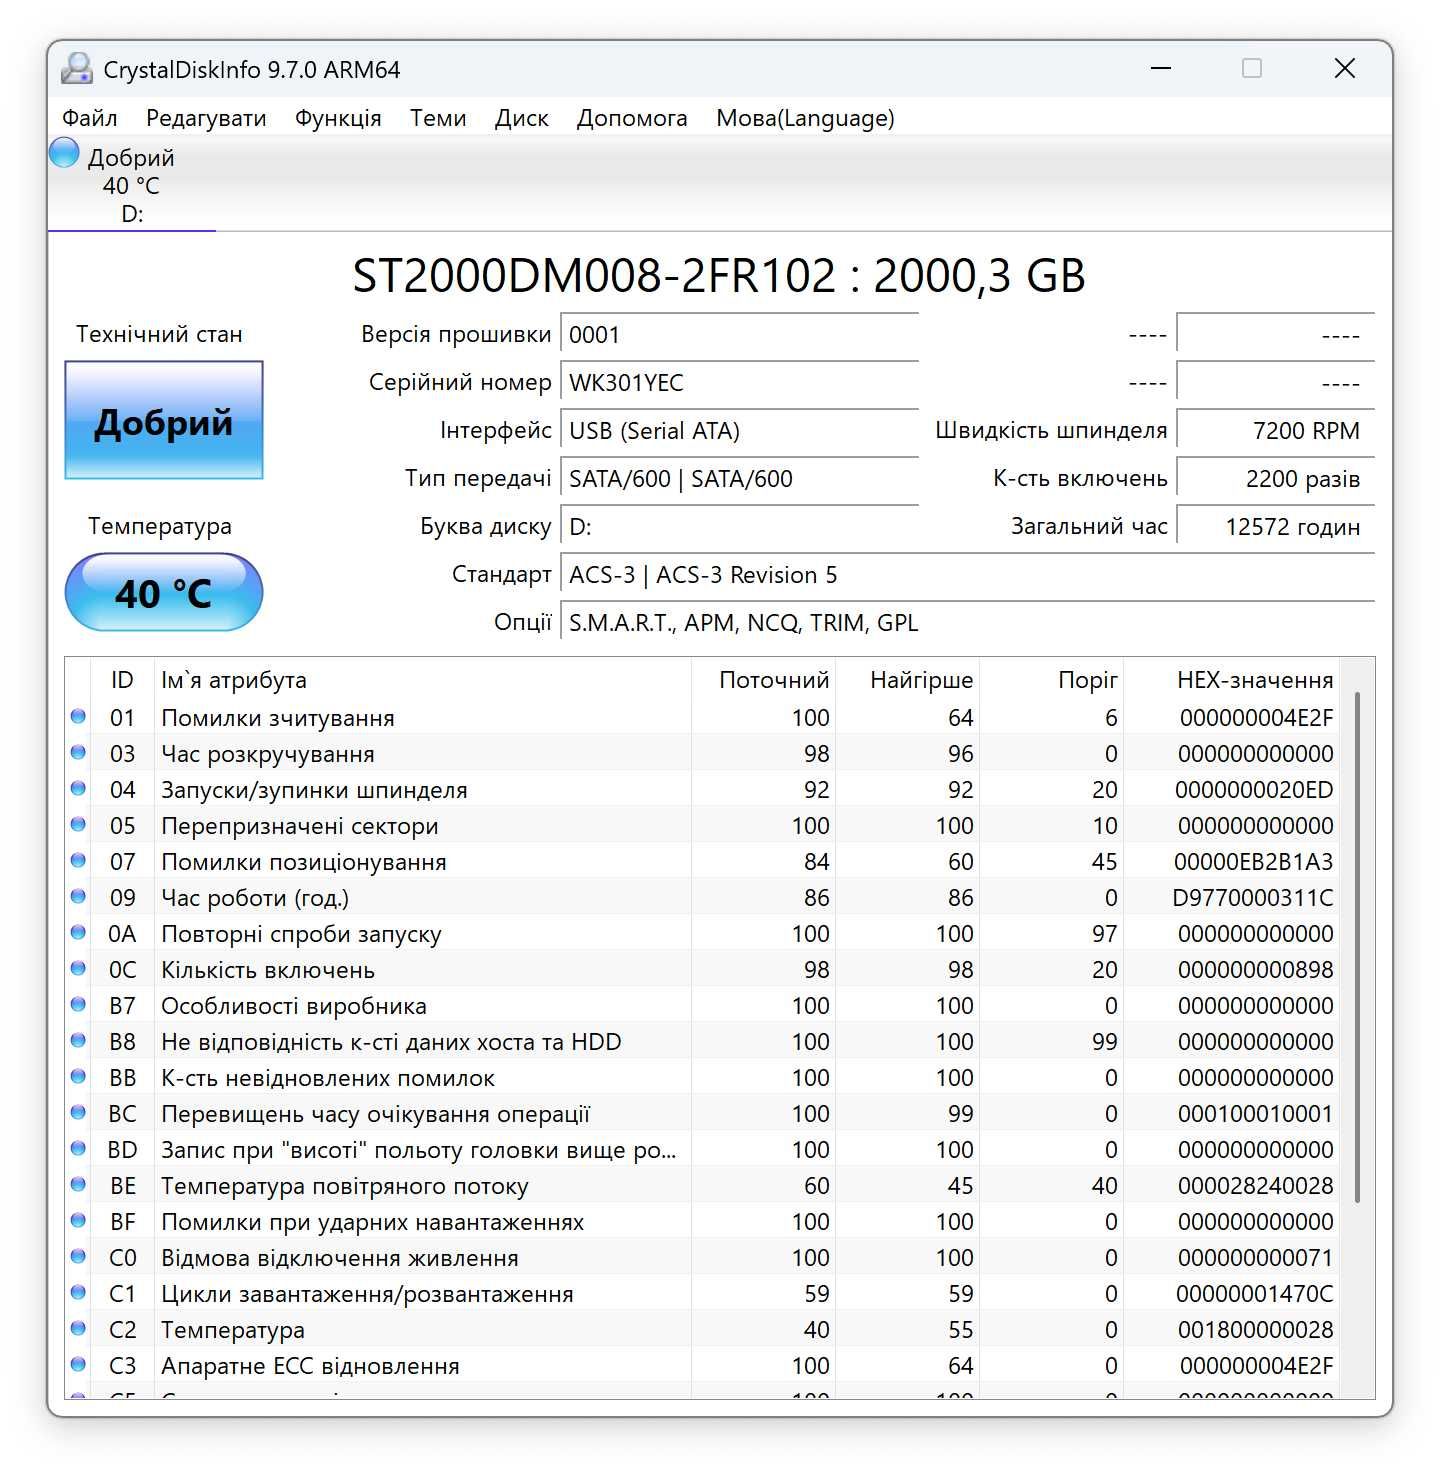Click status dot for 0A Повторні спроби запуску
1440x1472 pixels.
[78, 932]
